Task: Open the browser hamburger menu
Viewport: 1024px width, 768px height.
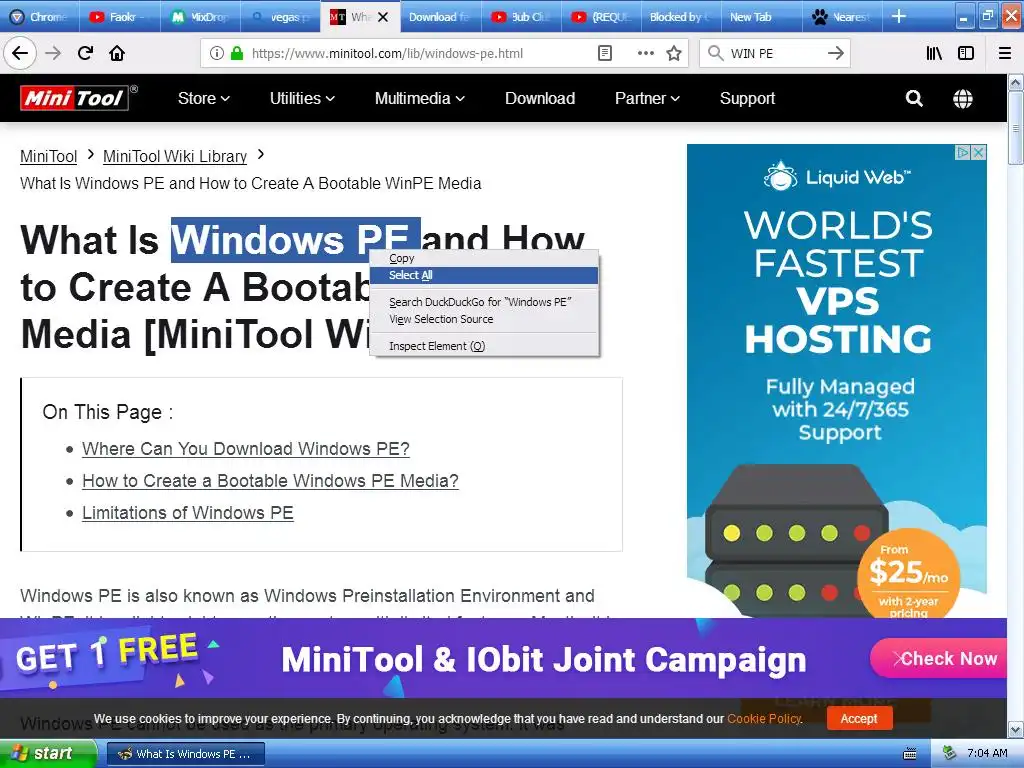Action: (x=1004, y=53)
